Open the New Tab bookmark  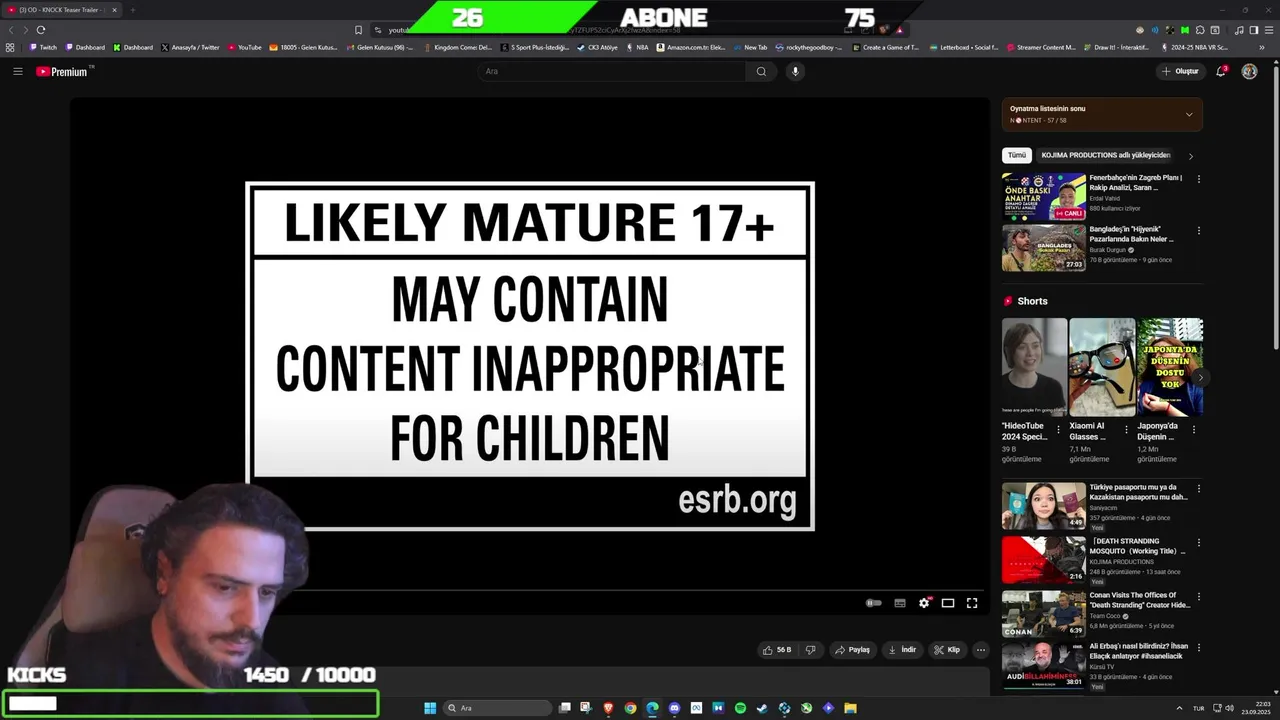pos(750,47)
